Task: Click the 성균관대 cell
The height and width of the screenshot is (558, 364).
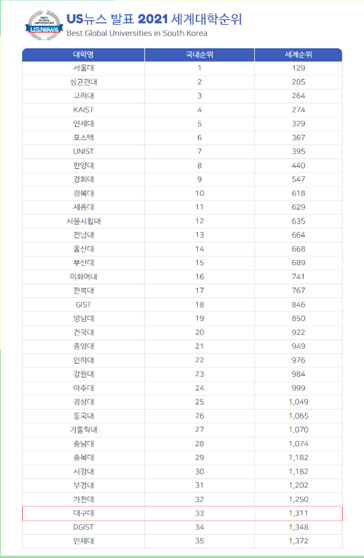Action: point(83,82)
